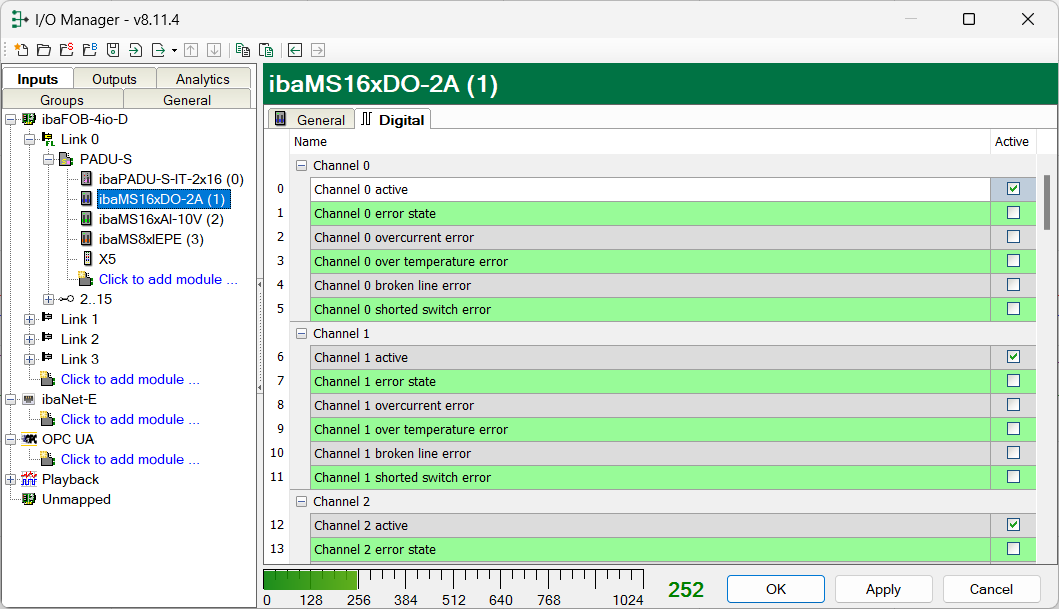Image resolution: width=1059 pixels, height=609 pixels.
Task: Click the ibaFOB-4io-D board icon
Action: [29, 120]
